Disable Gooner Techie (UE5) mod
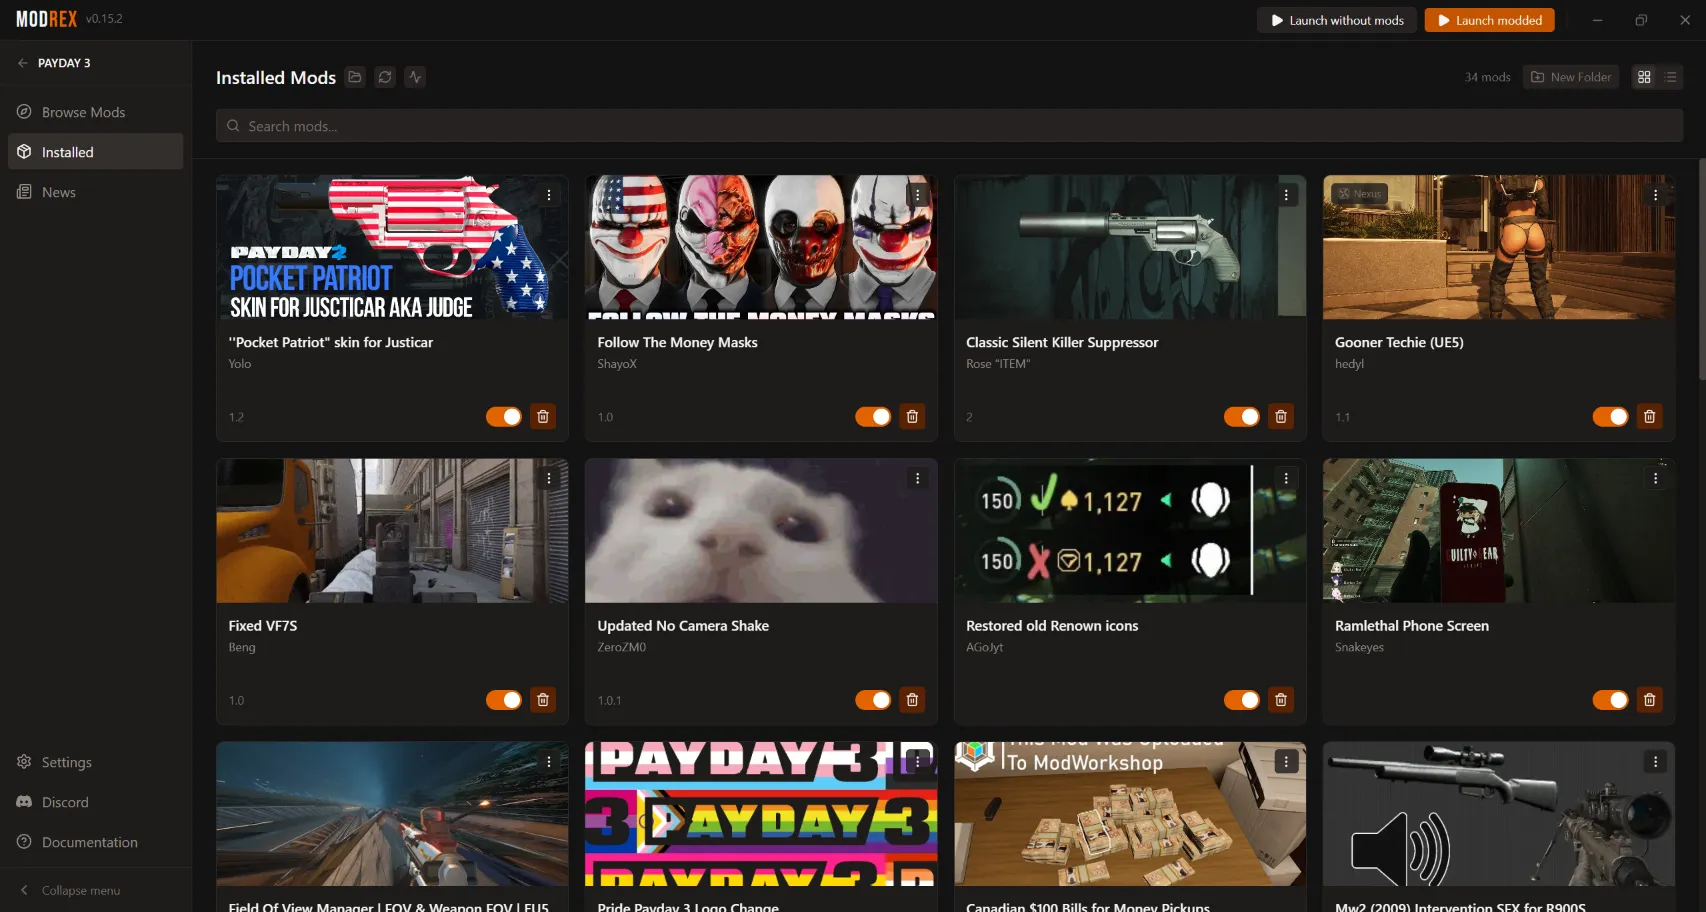This screenshot has height=912, width=1706. [x=1611, y=416]
